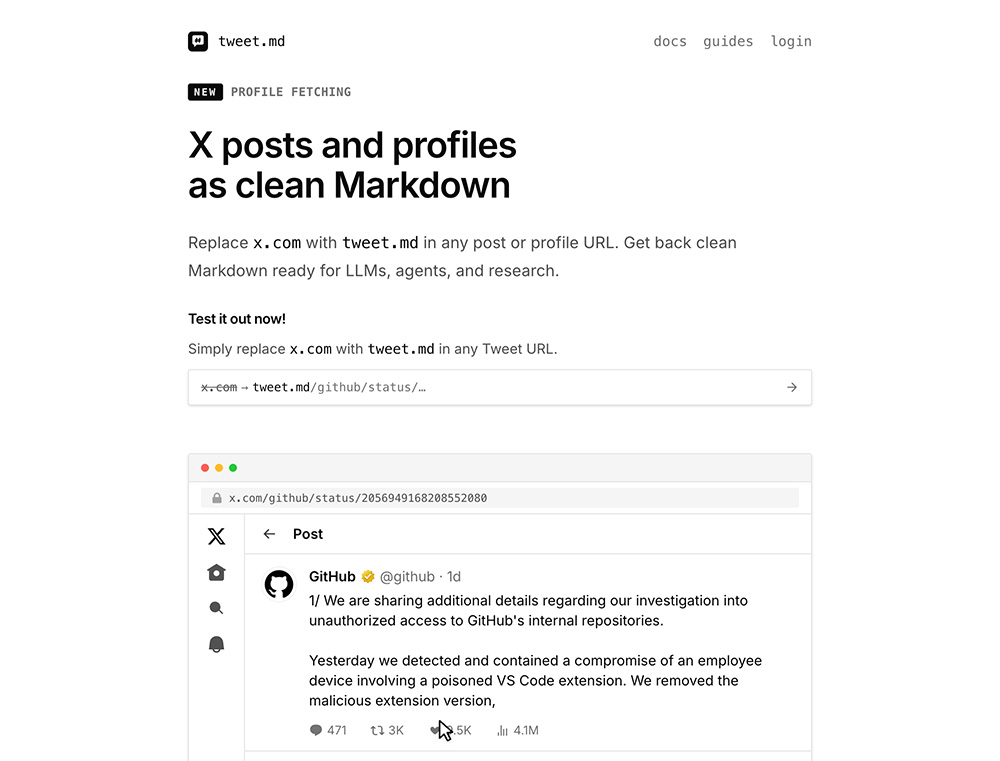Image resolution: width=1000 pixels, height=761 pixels.
Task: Submit URL with the arrow button
Action: (x=791, y=387)
